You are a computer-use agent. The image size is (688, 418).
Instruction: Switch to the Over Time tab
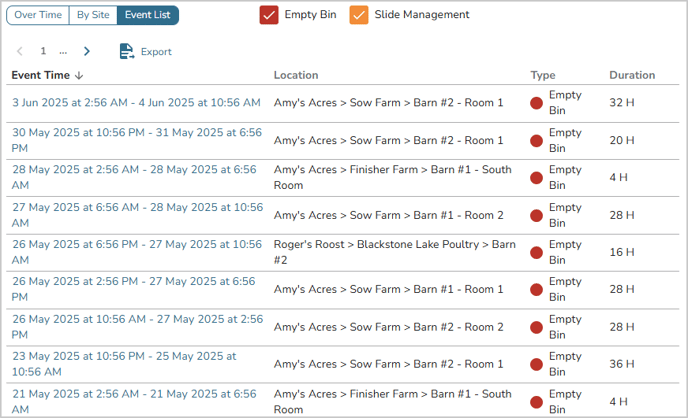click(x=38, y=15)
